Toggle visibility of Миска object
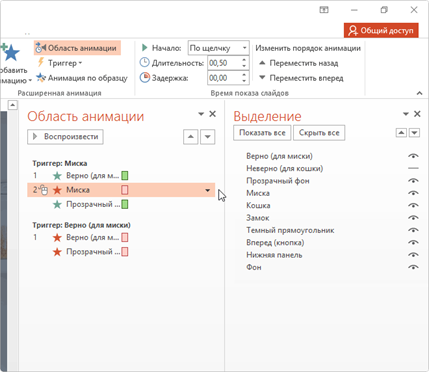 413,193
